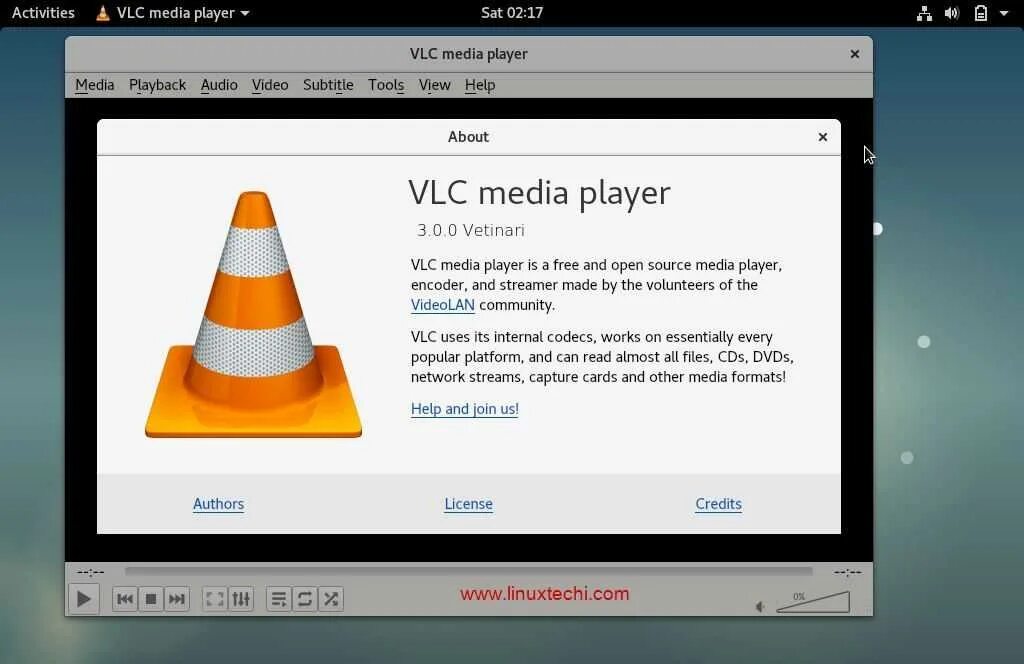View the License link
Image resolution: width=1024 pixels, height=664 pixels.
pos(468,504)
